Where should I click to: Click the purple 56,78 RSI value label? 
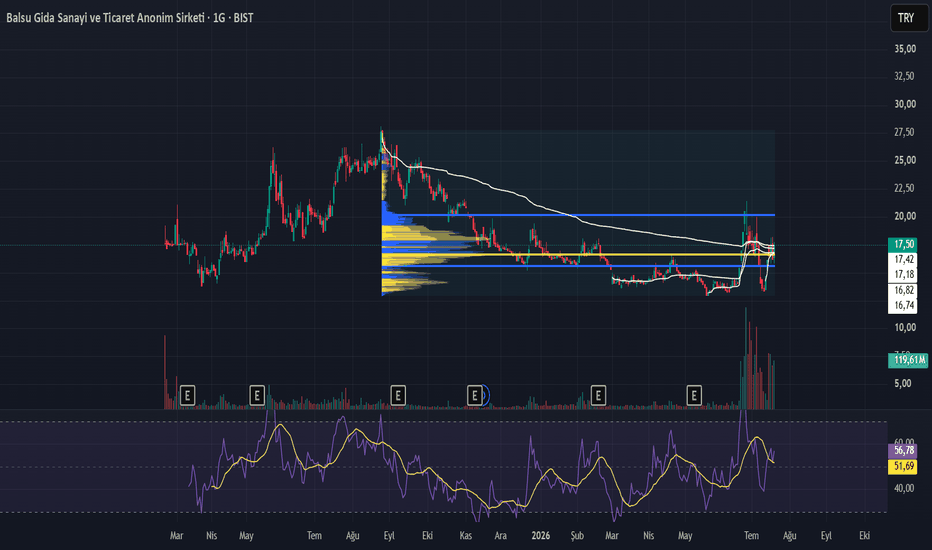pyautogui.click(x=903, y=451)
